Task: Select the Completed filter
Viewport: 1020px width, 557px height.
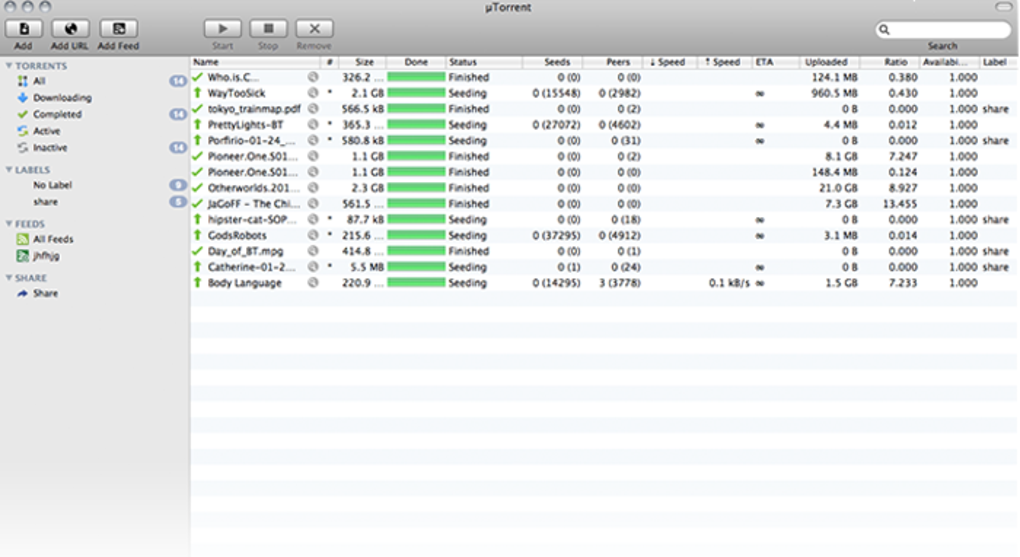Action: (57, 115)
